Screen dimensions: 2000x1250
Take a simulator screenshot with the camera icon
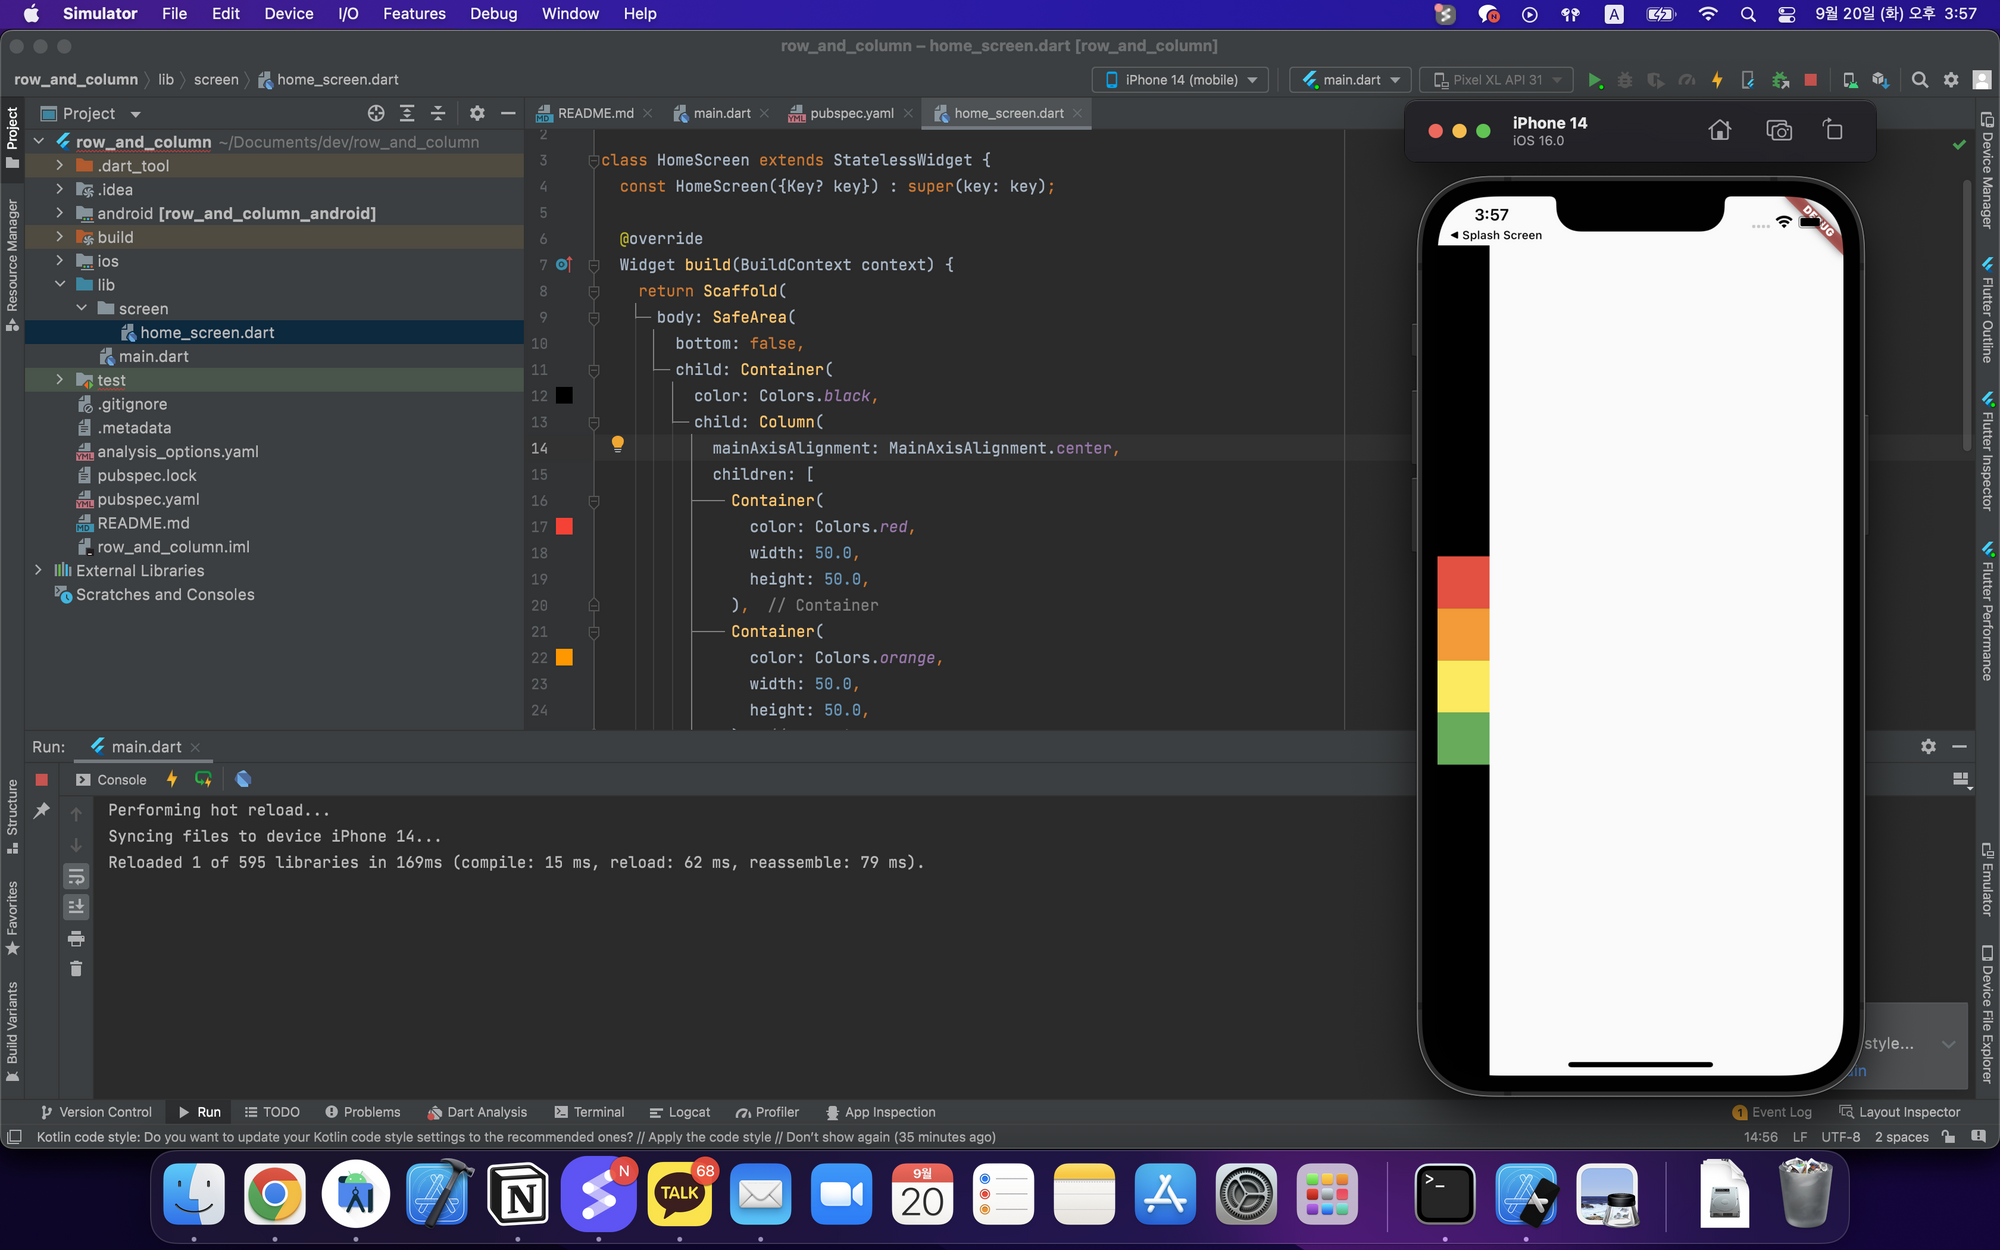(1779, 130)
